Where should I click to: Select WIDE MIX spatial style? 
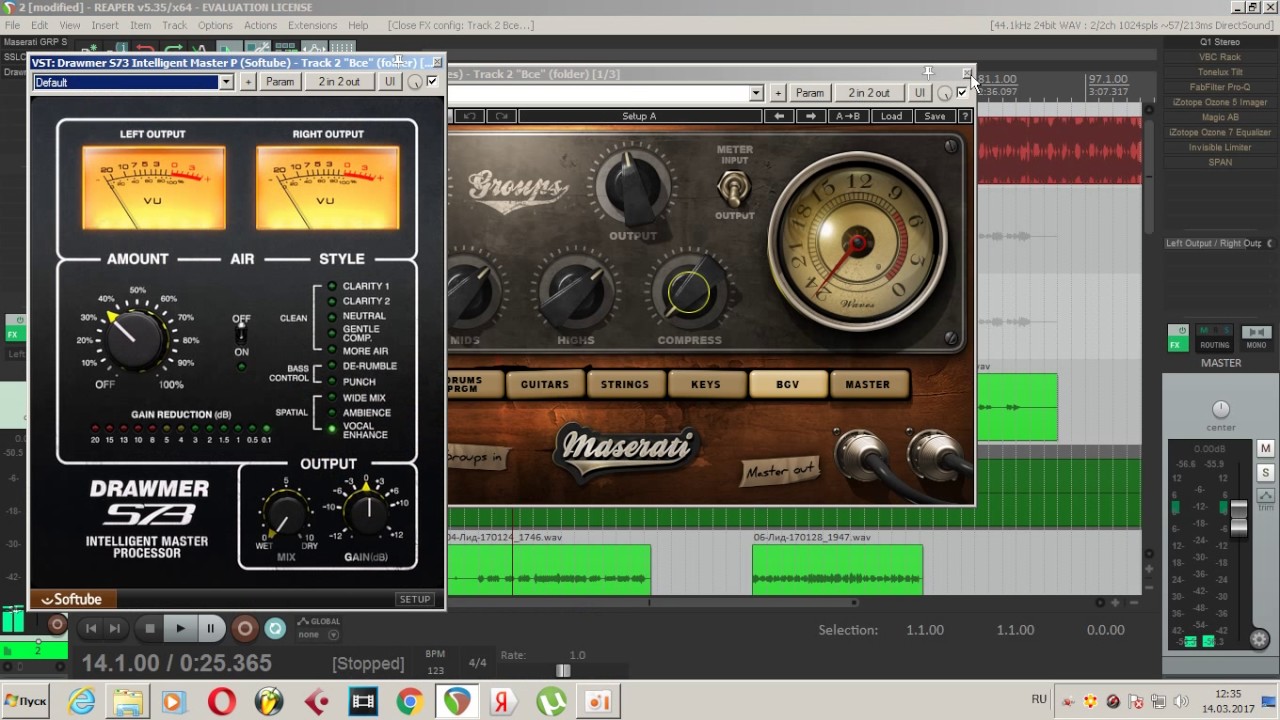click(364, 398)
